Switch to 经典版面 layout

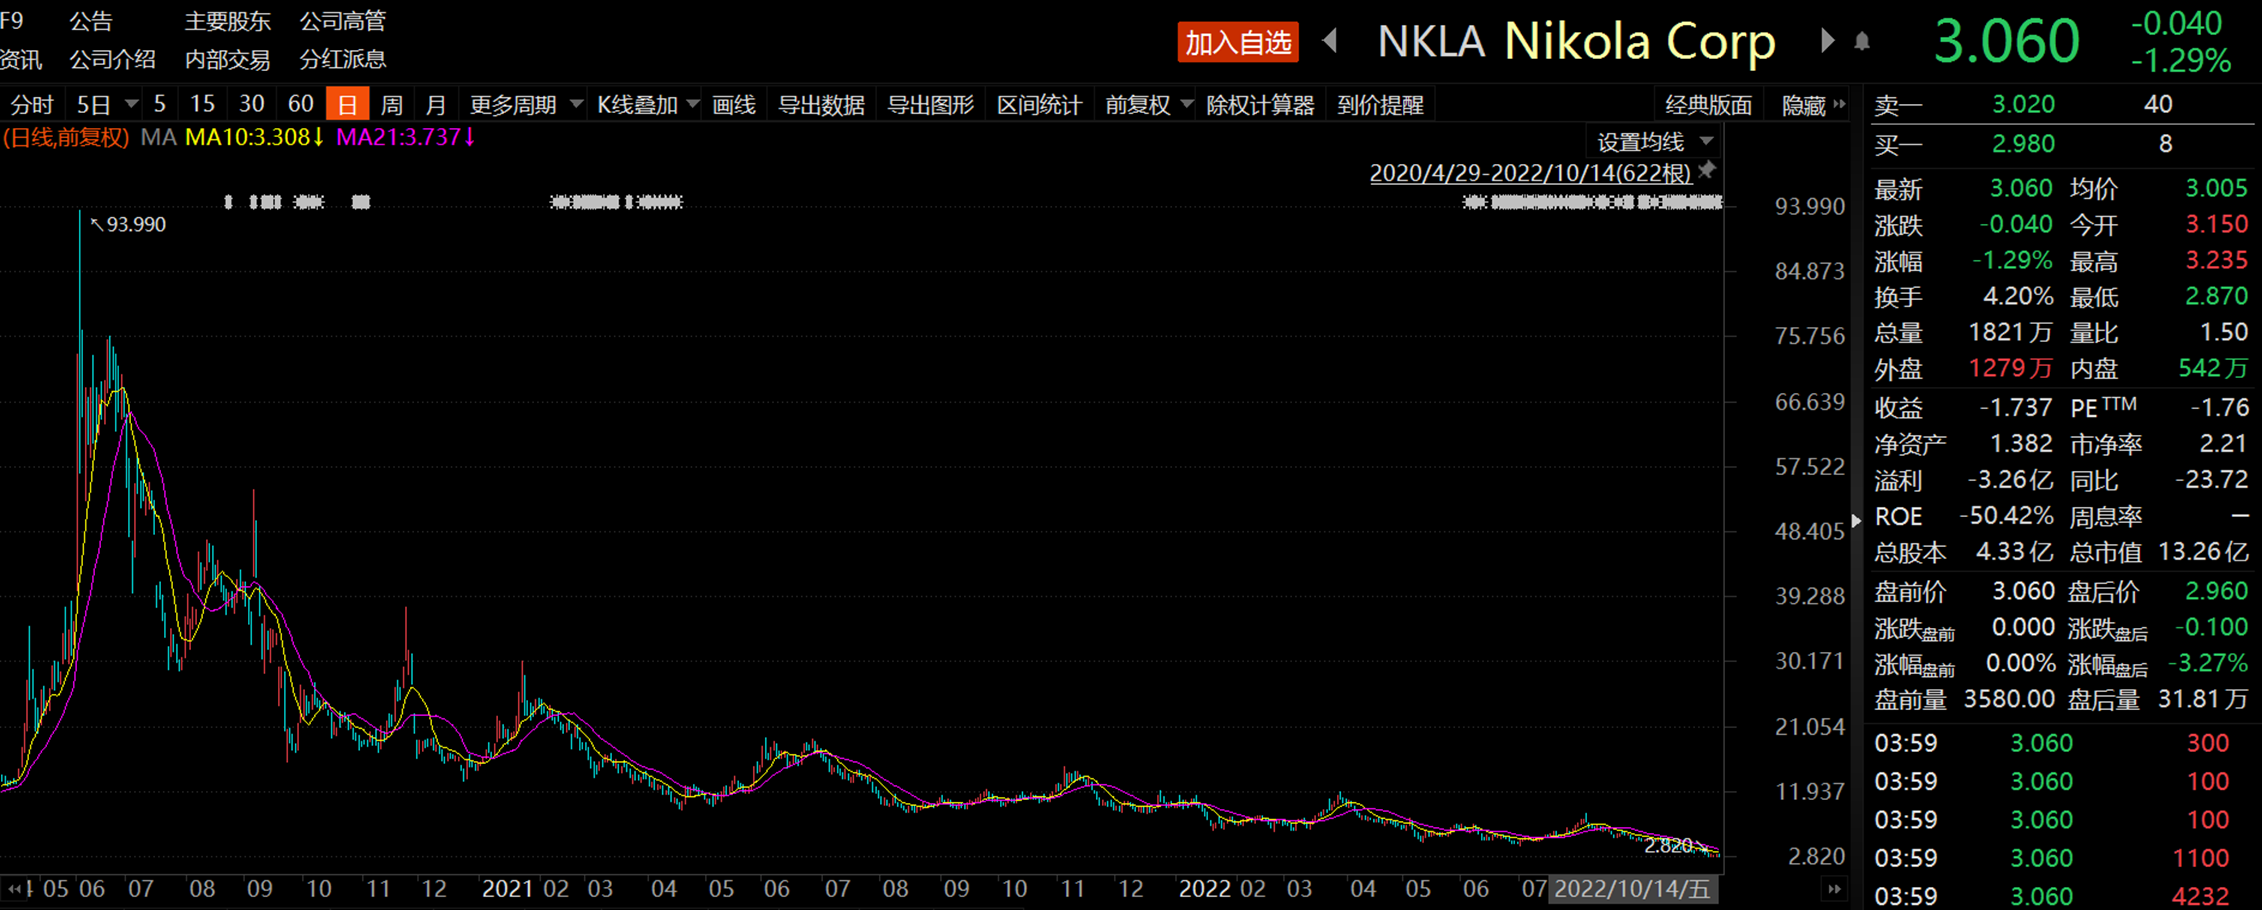1709,105
